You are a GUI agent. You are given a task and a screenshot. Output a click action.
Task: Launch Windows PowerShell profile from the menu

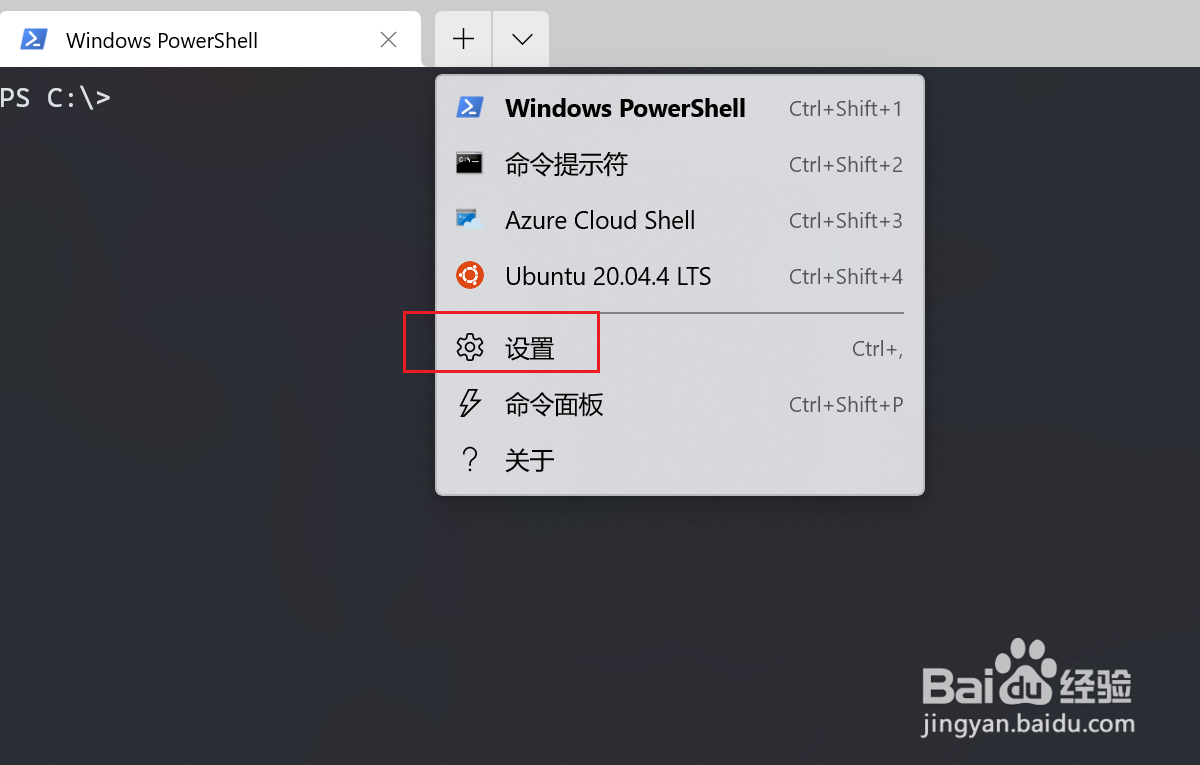pos(680,108)
